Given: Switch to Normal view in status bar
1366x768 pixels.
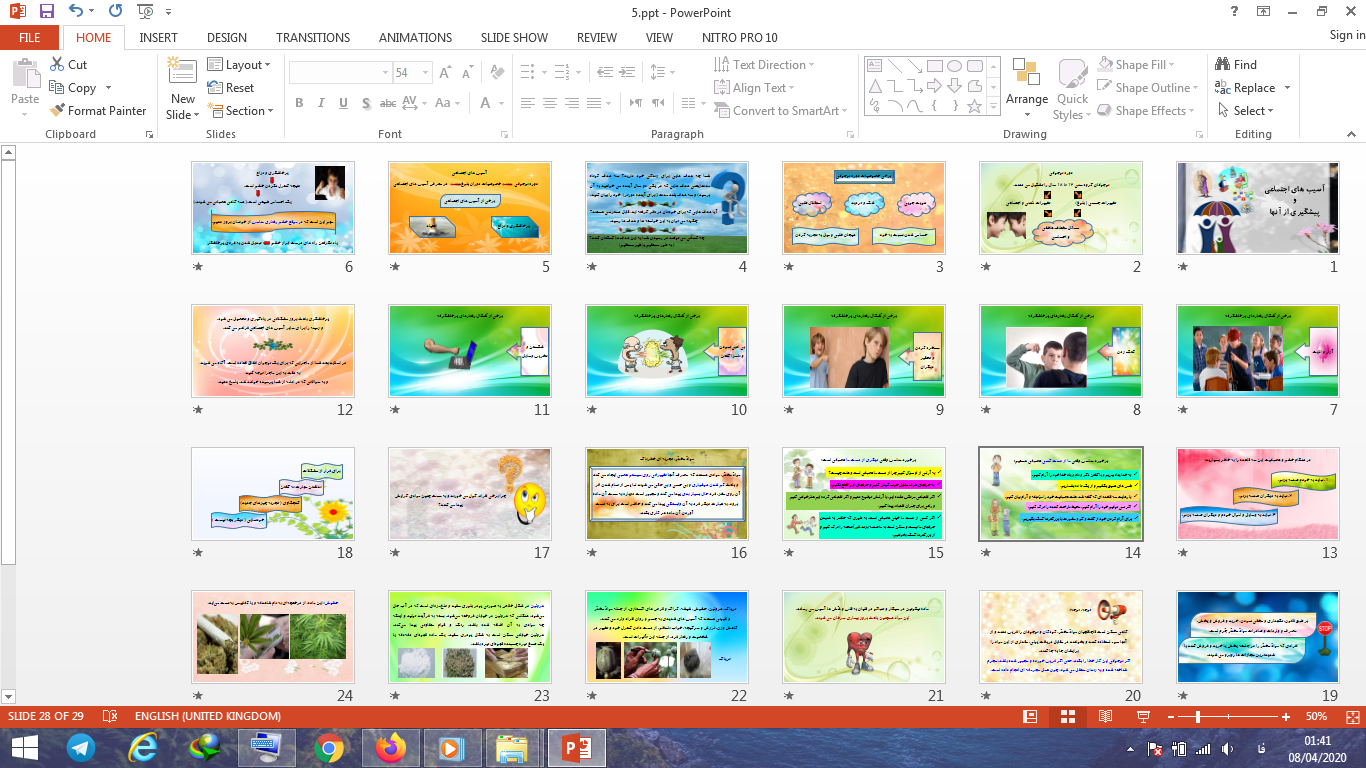Looking at the screenshot, I should tap(1030, 717).
